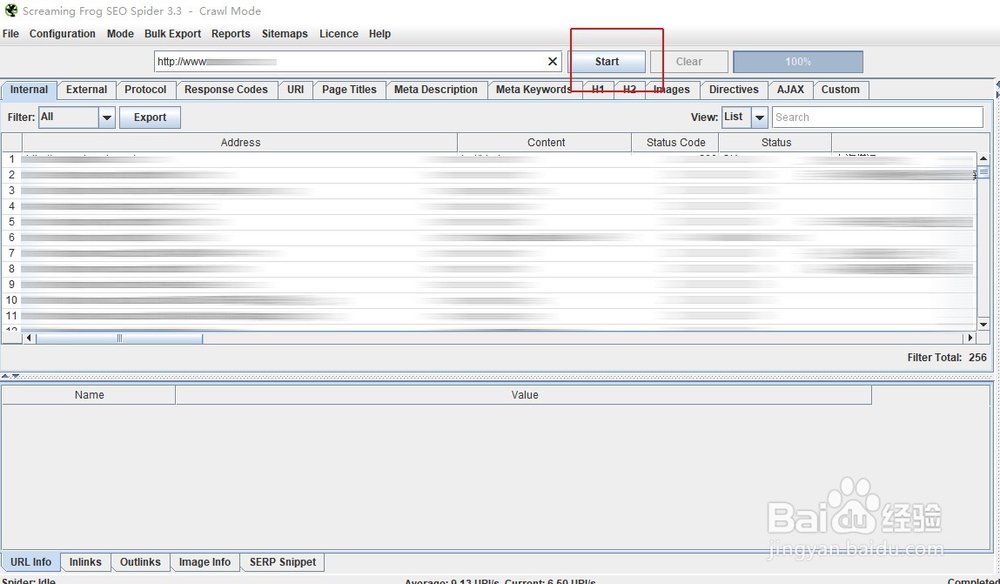Sort by the Address column header

(240, 142)
